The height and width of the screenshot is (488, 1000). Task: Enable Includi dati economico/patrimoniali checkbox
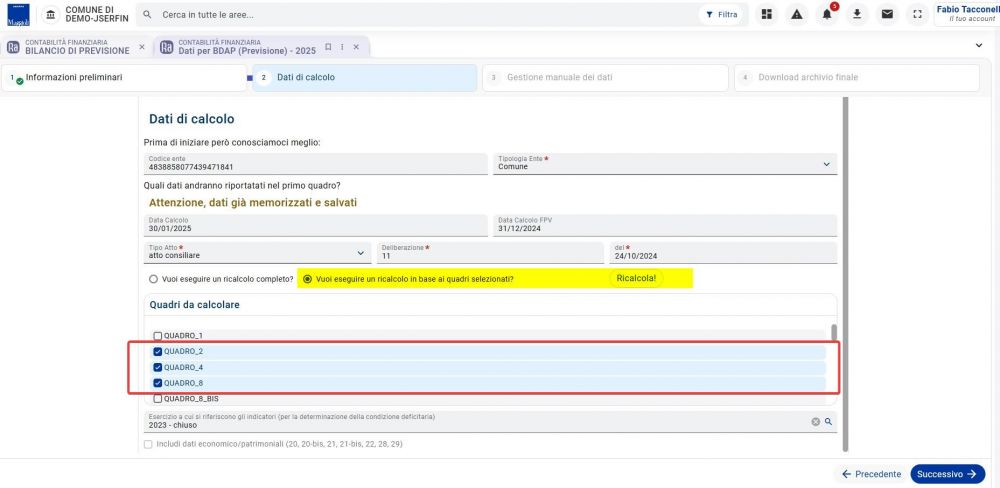point(148,444)
